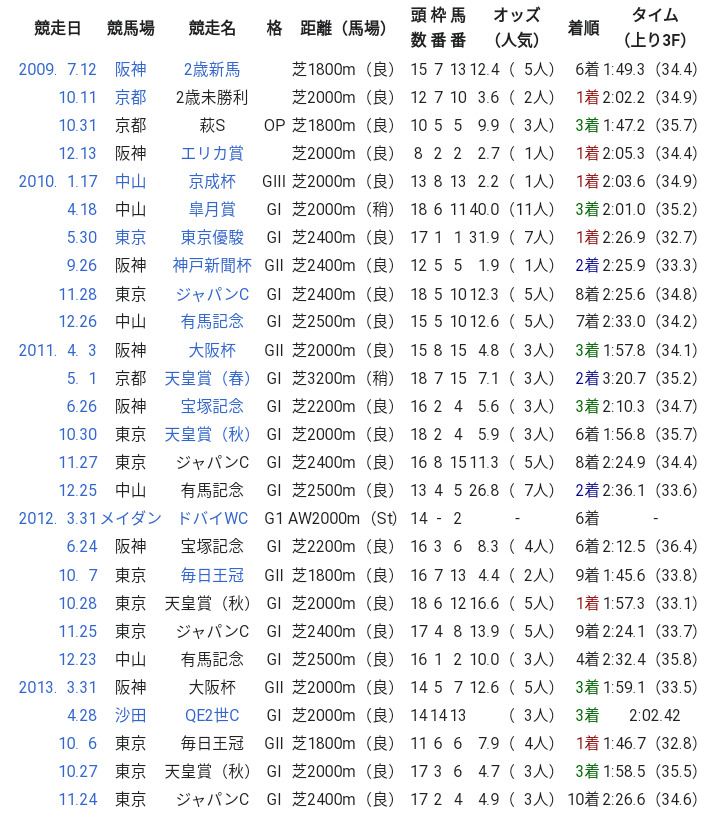Select the AW2000m (St) distance cell
The height and width of the screenshot is (817, 708).
[x=343, y=518]
